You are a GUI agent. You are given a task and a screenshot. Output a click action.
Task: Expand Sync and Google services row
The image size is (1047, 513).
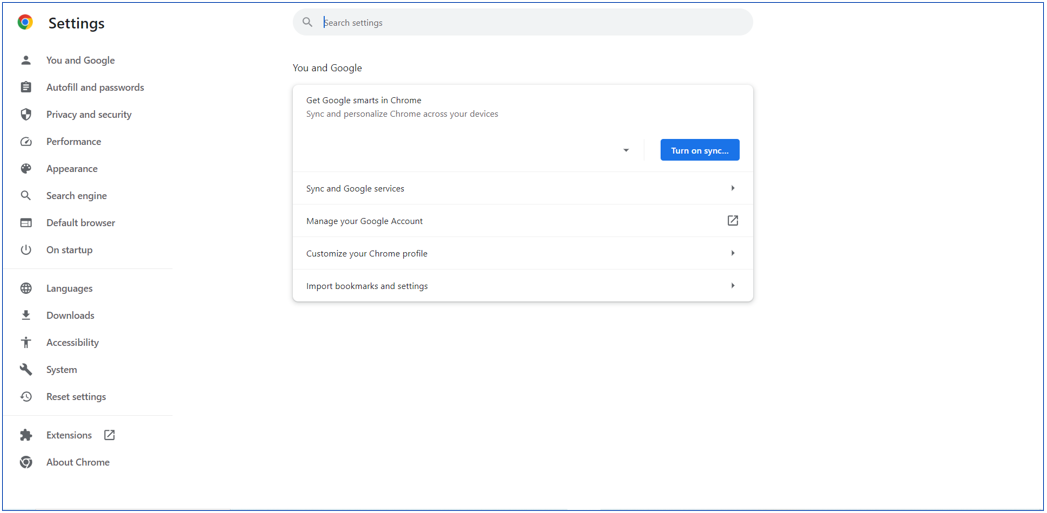click(x=522, y=189)
